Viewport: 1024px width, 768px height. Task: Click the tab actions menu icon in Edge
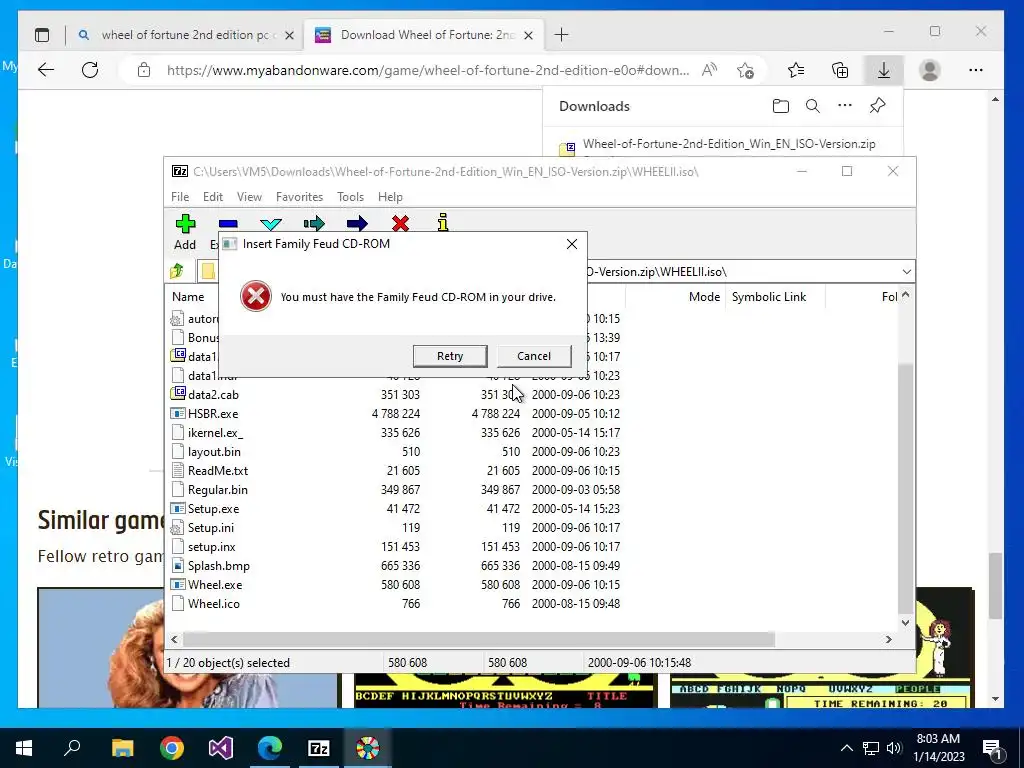point(42,35)
